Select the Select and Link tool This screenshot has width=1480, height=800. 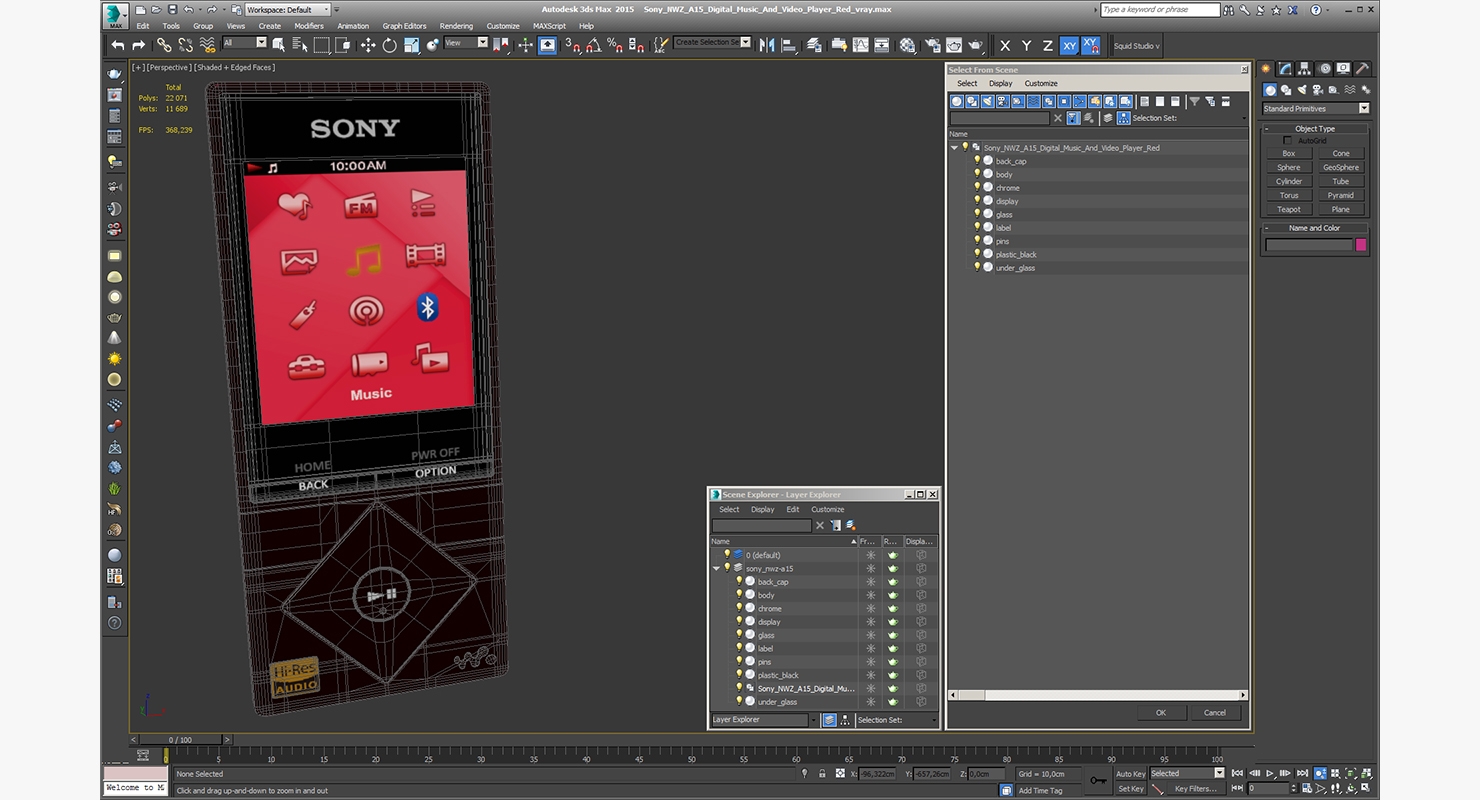[x=164, y=45]
